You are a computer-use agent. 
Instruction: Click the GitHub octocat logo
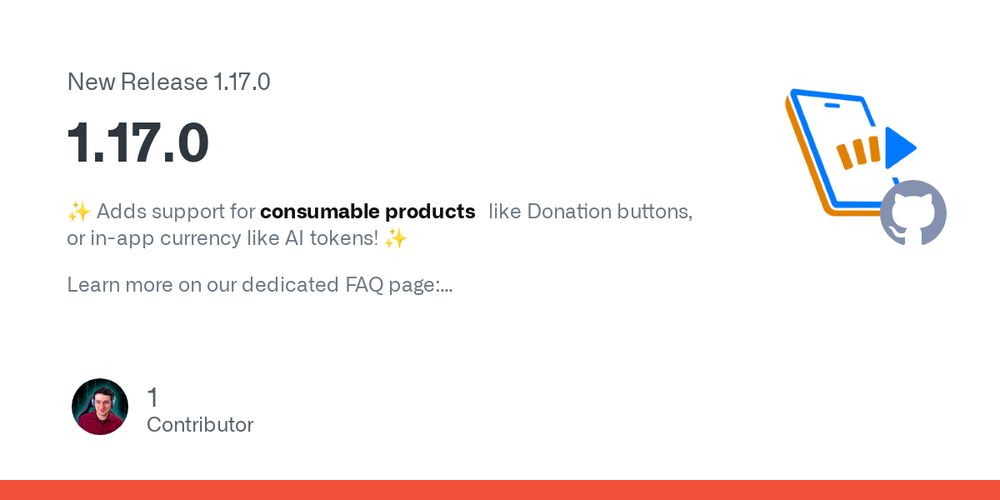(913, 213)
